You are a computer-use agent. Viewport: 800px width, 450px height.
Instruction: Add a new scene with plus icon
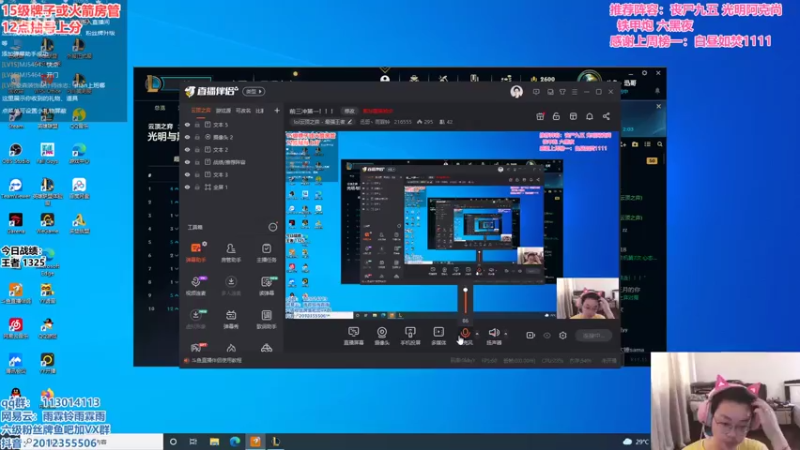[277, 110]
